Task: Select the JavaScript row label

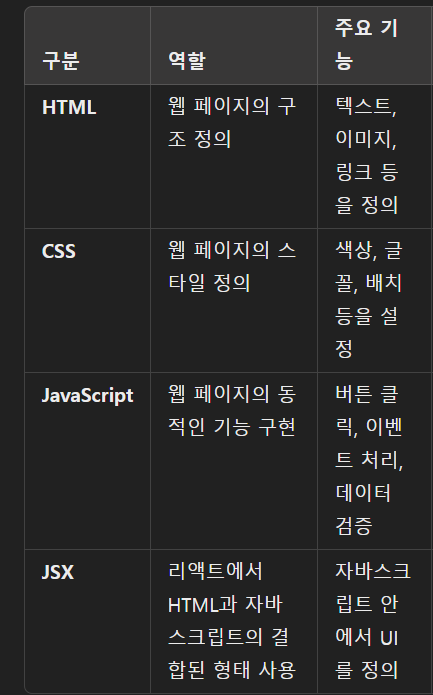Action: (x=87, y=395)
